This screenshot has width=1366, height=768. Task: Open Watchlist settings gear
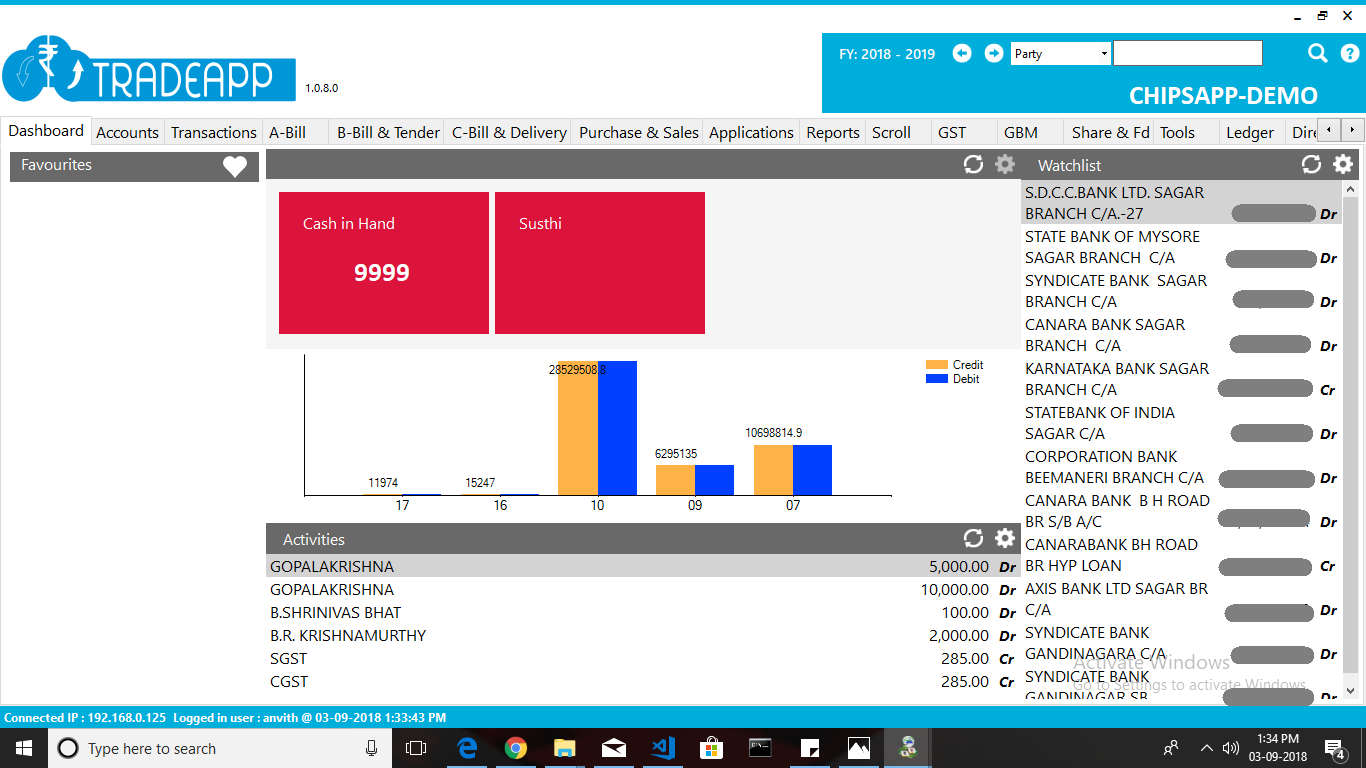(x=1343, y=165)
